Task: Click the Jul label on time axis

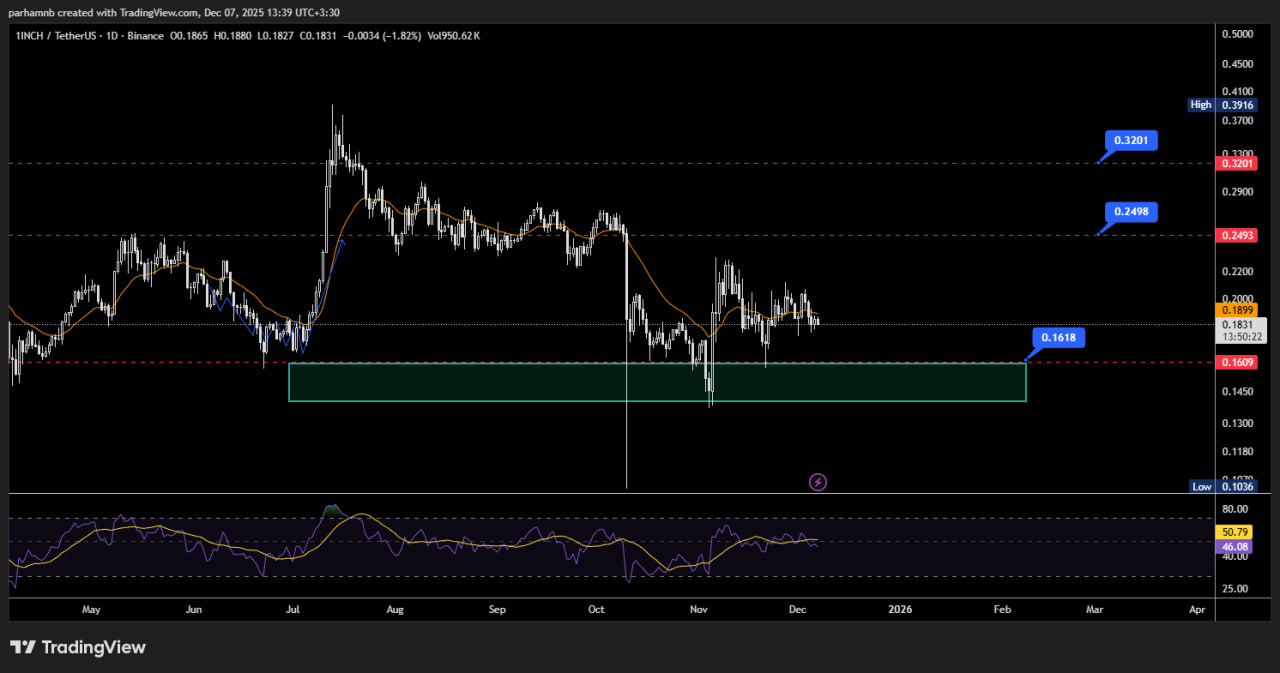Action: pos(293,609)
